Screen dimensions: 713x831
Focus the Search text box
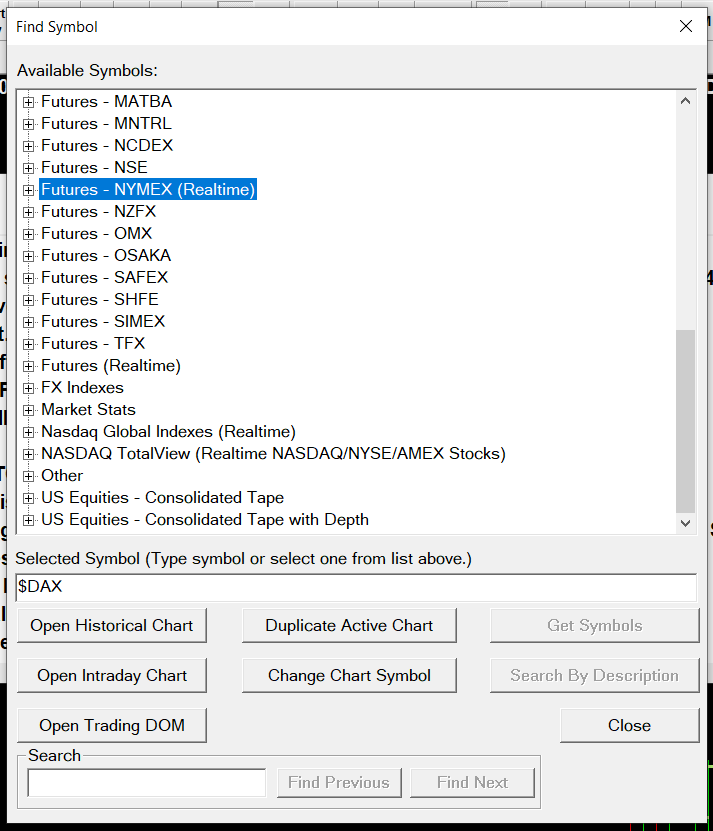[147, 783]
